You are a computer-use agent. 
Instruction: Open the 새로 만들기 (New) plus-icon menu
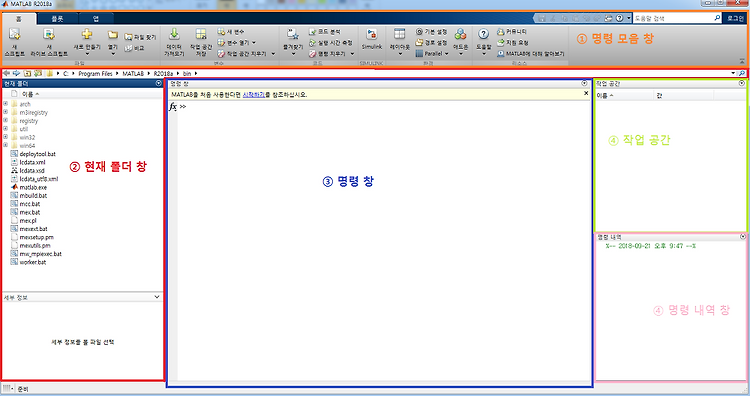87,42
